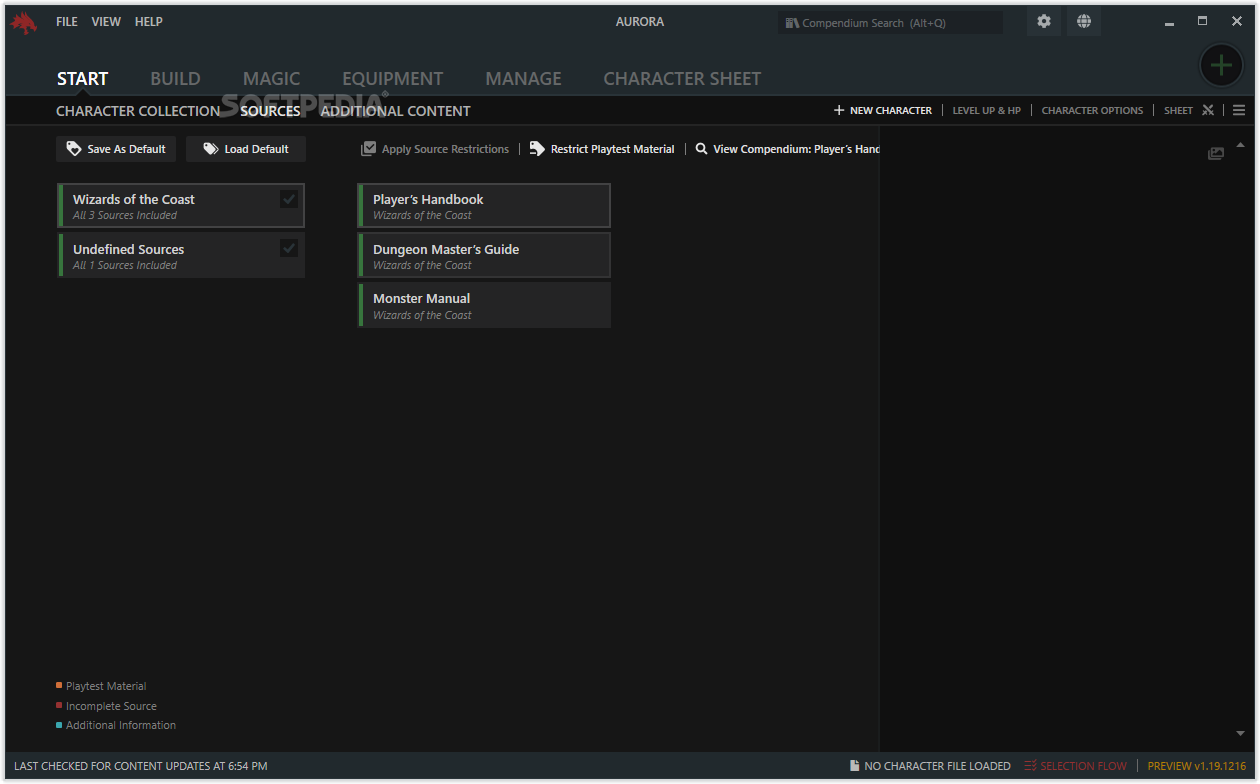
Task: Switch to the BUILD tab
Action: tap(175, 78)
